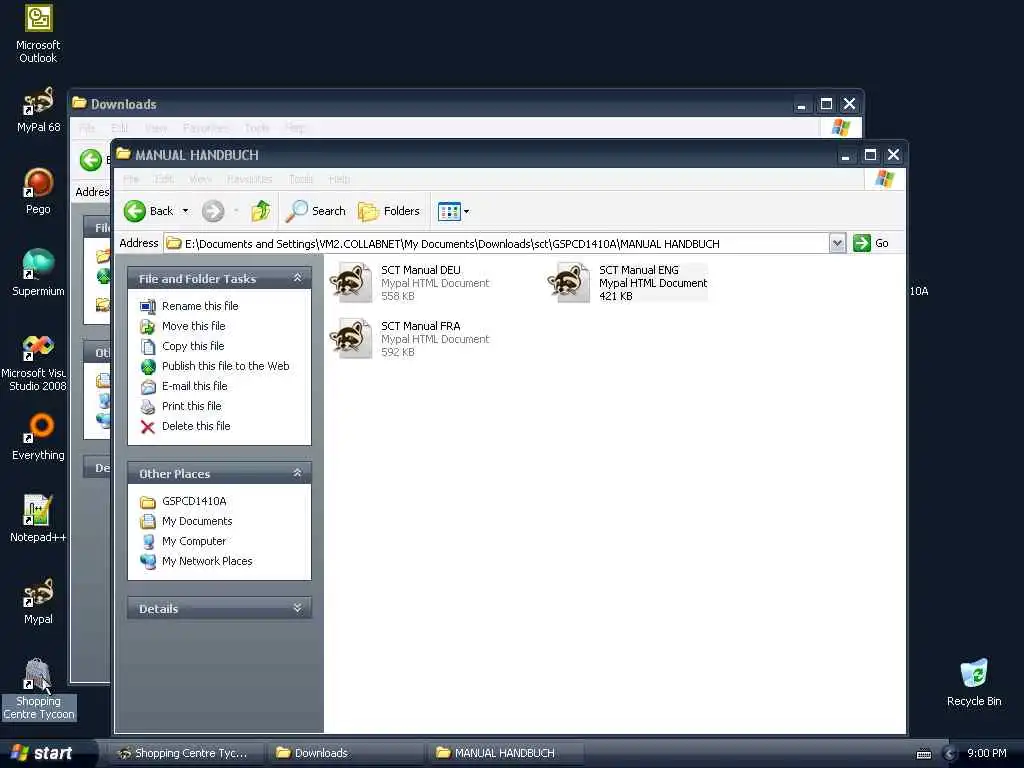Open on-screen keyboard tray icon

[923, 754]
